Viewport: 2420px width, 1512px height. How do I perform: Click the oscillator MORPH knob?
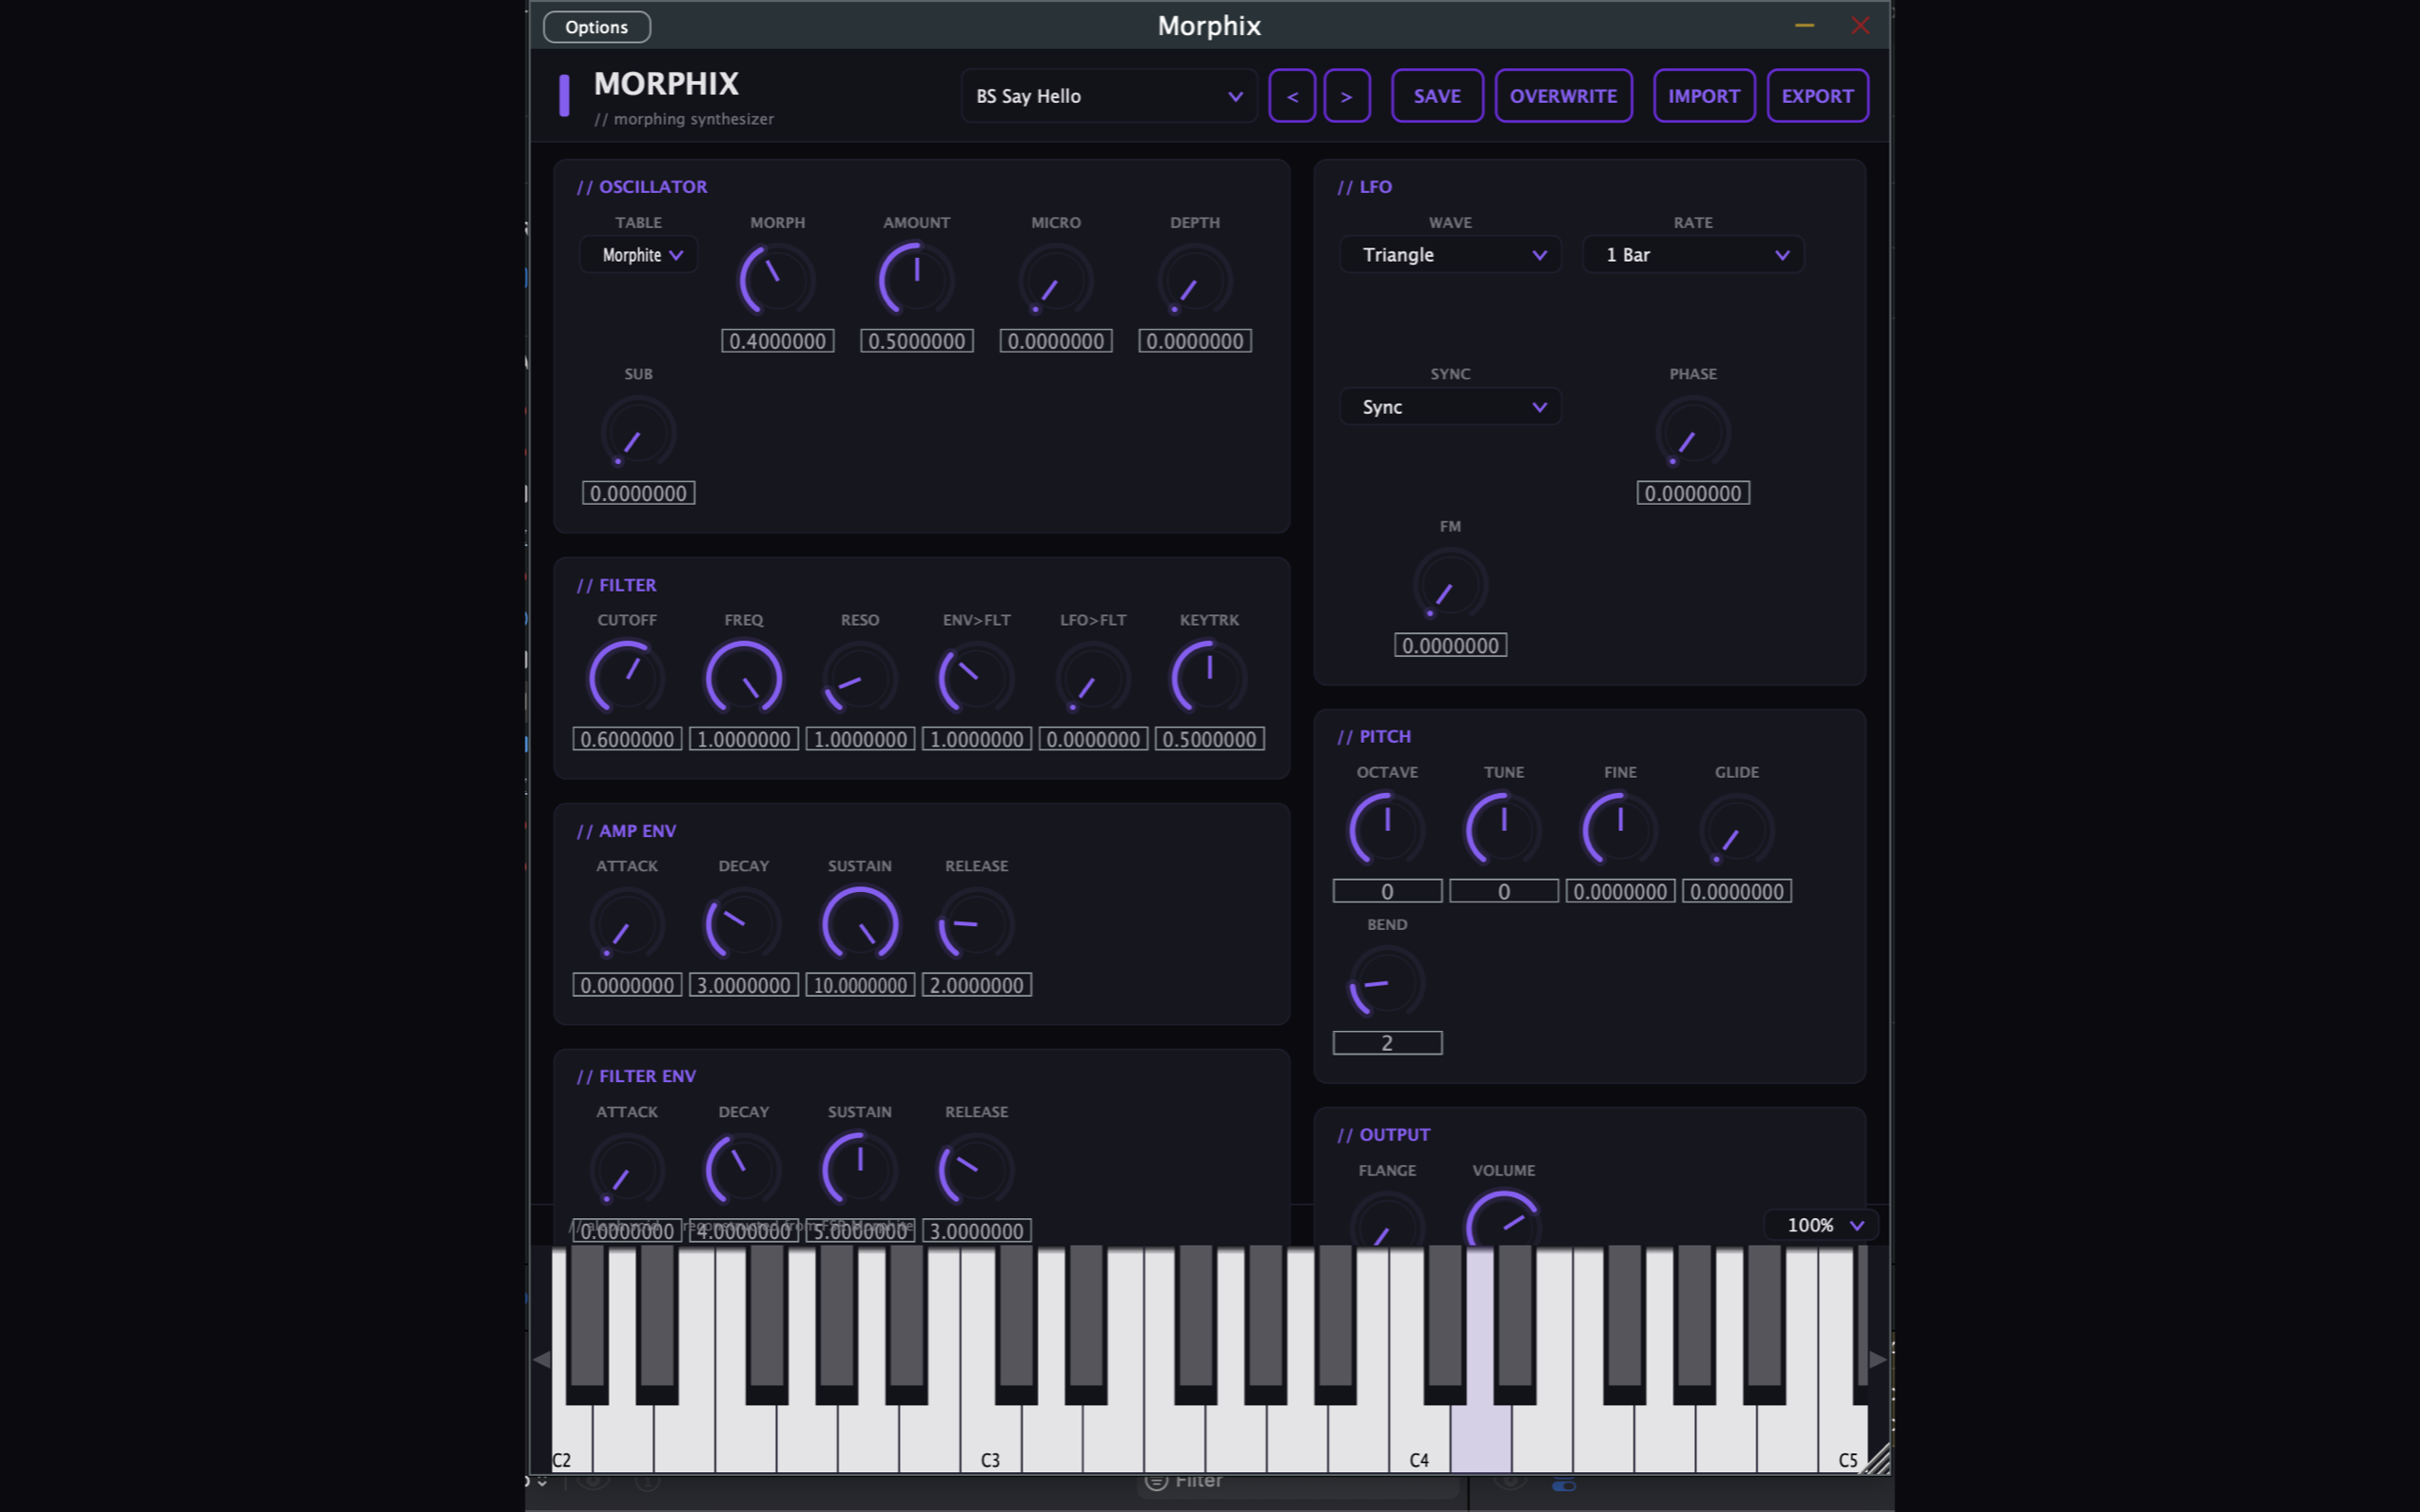(x=777, y=280)
